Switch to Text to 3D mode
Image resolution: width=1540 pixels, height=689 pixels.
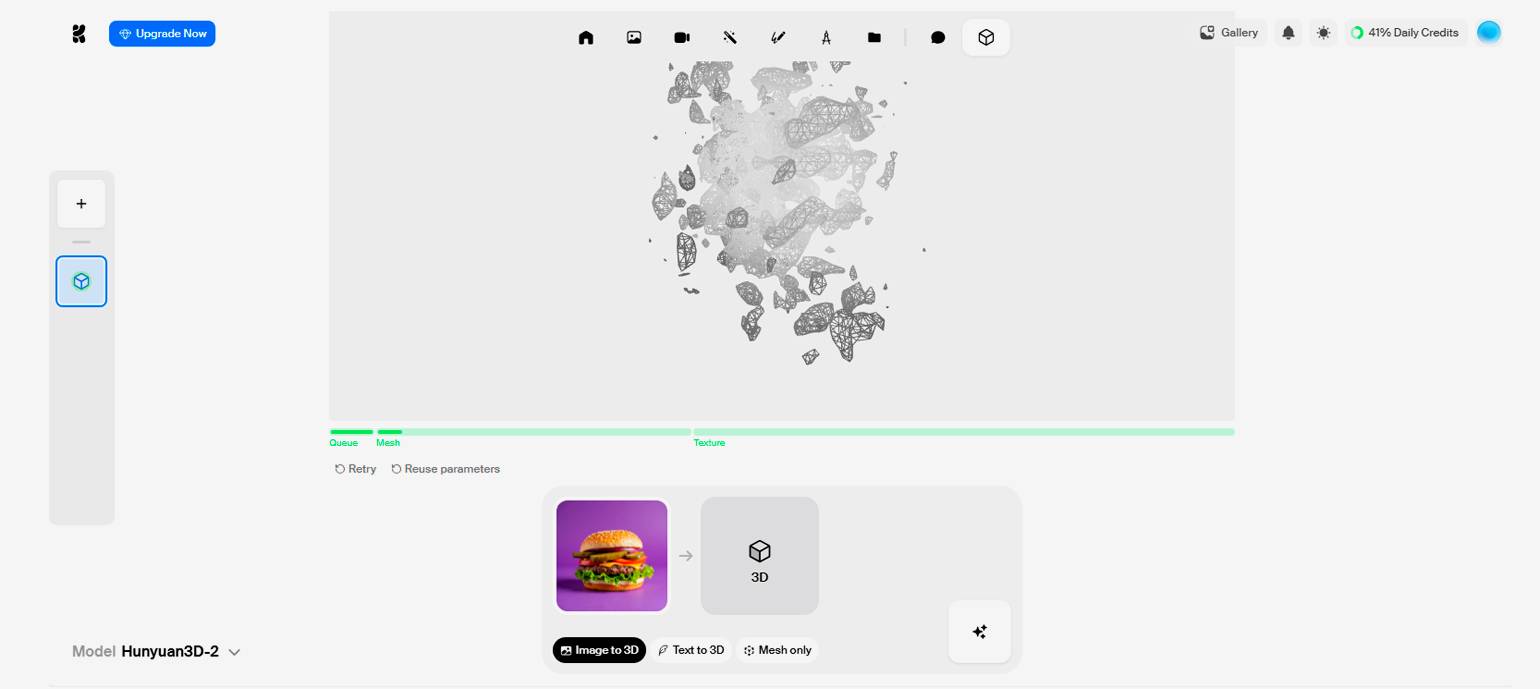pyautogui.click(x=691, y=650)
